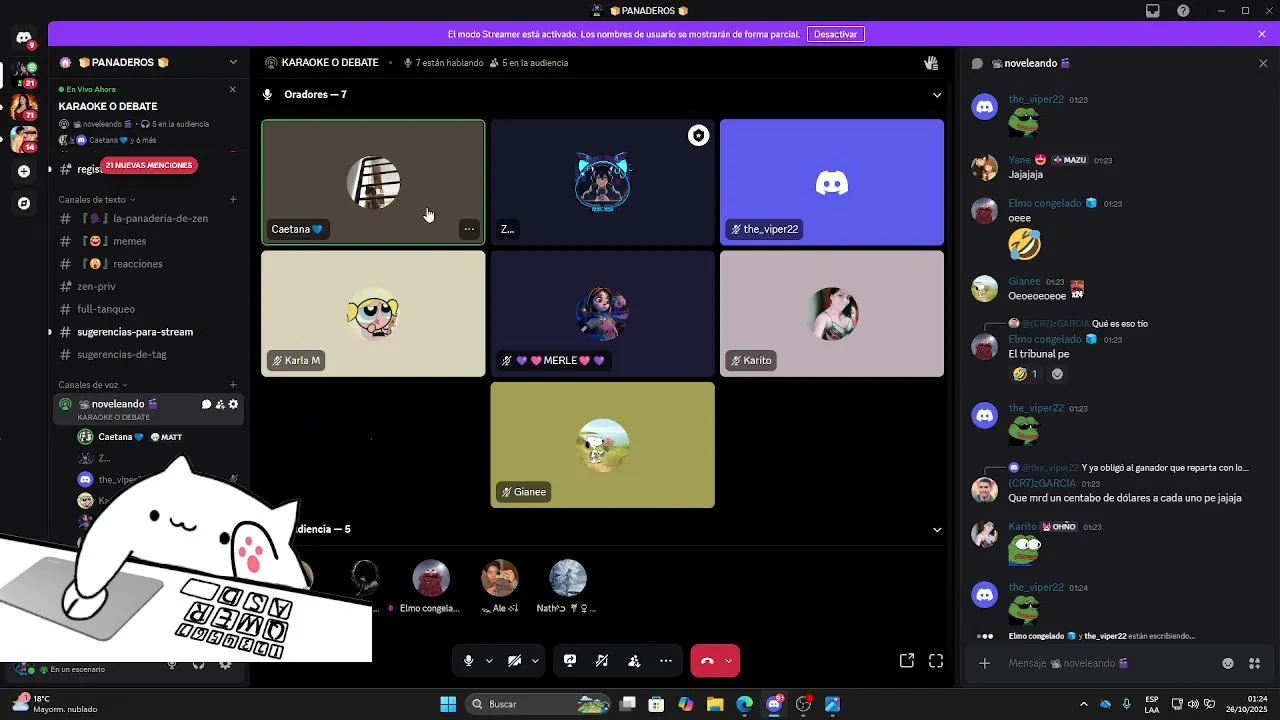Start screen share from stage controls

(570, 661)
